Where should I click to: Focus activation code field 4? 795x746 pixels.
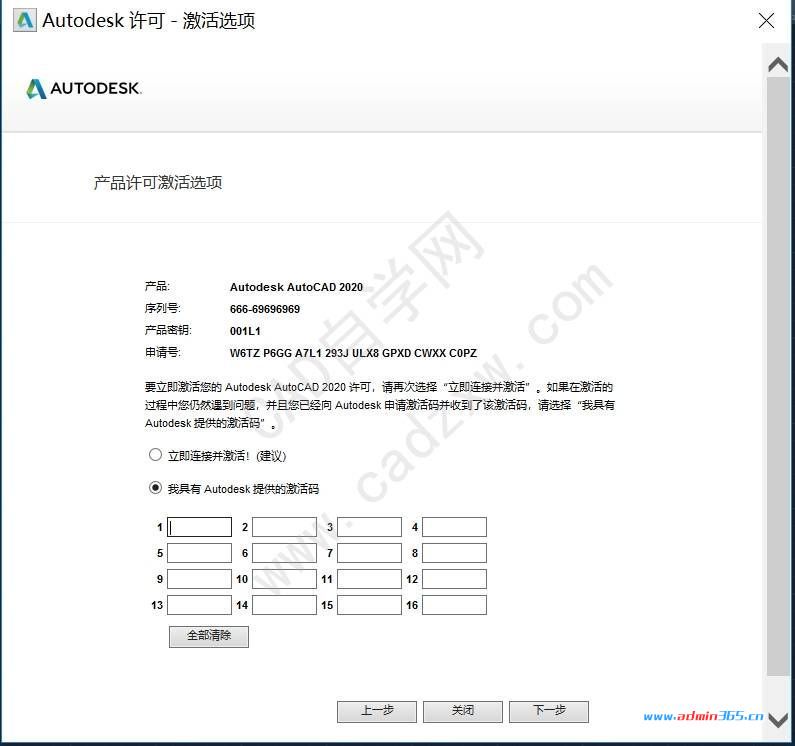(454, 527)
